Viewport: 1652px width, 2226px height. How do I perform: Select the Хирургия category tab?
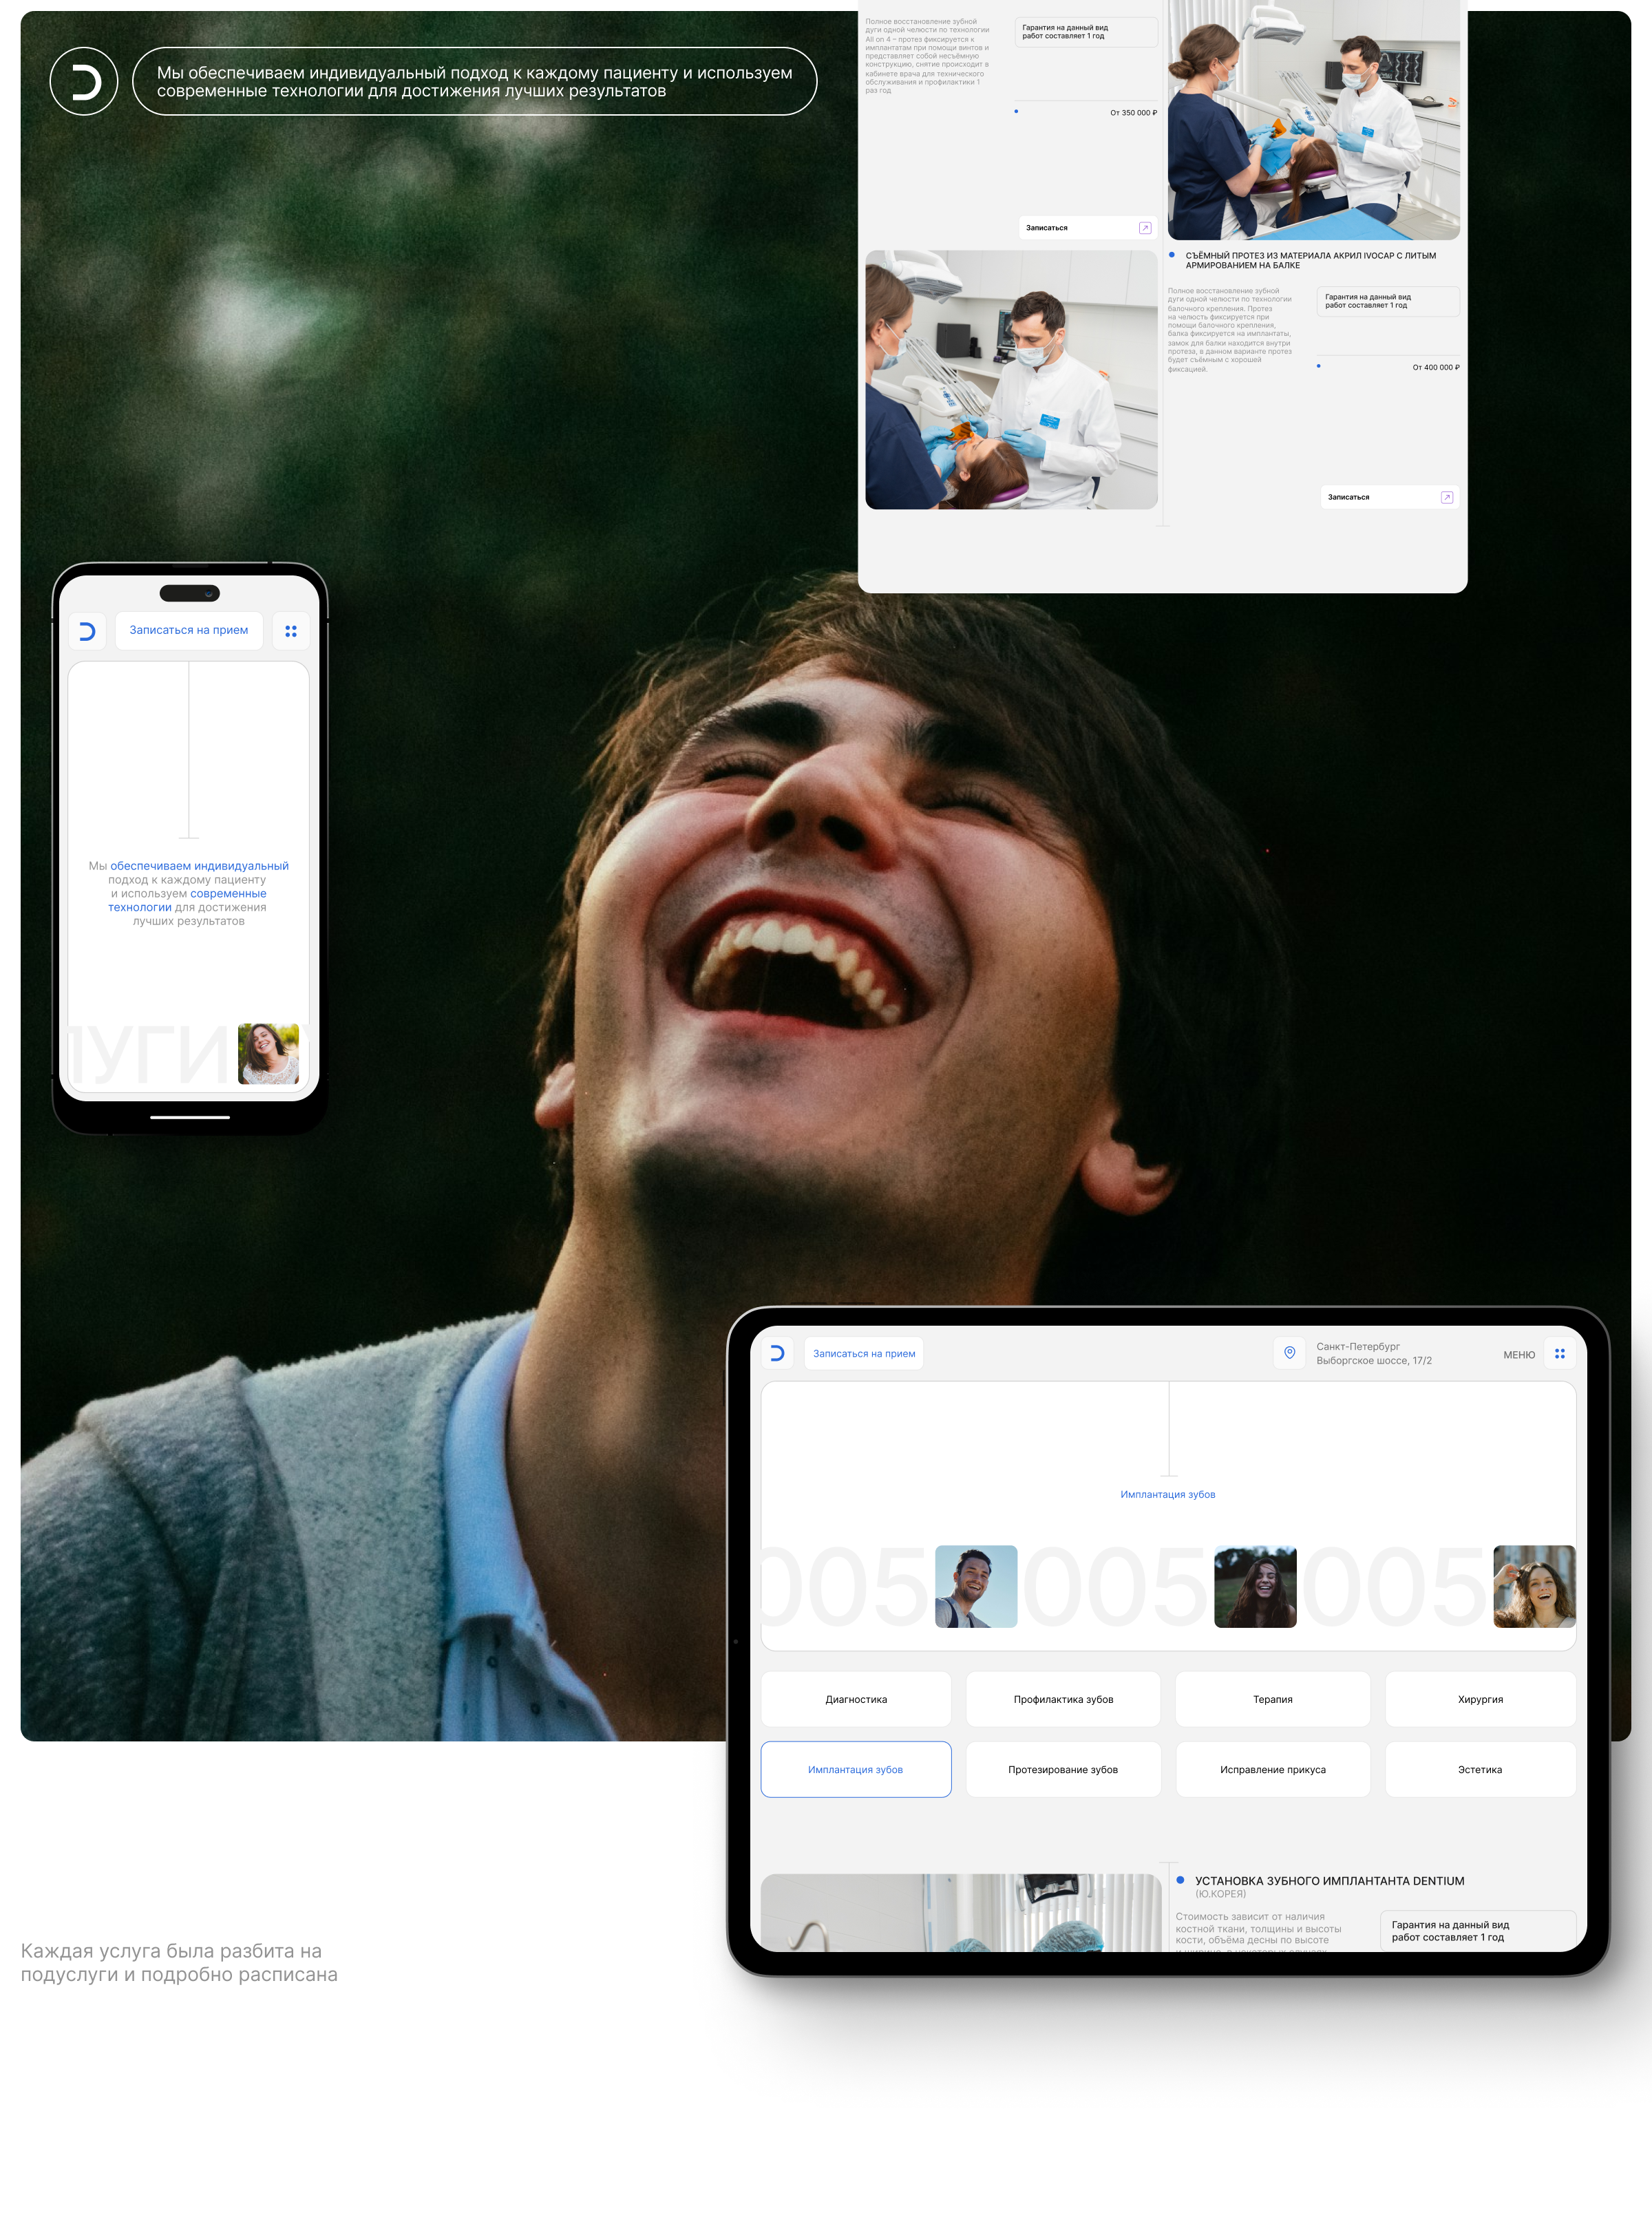click(x=1480, y=1699)
